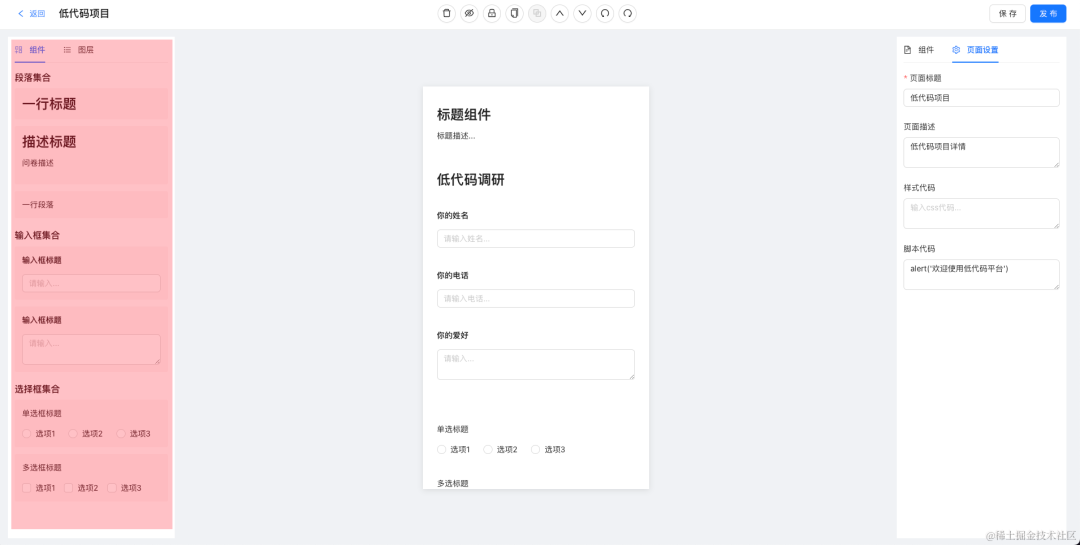
Task: Click the 你的电话 label on canvas
Action: coord(453,276)
